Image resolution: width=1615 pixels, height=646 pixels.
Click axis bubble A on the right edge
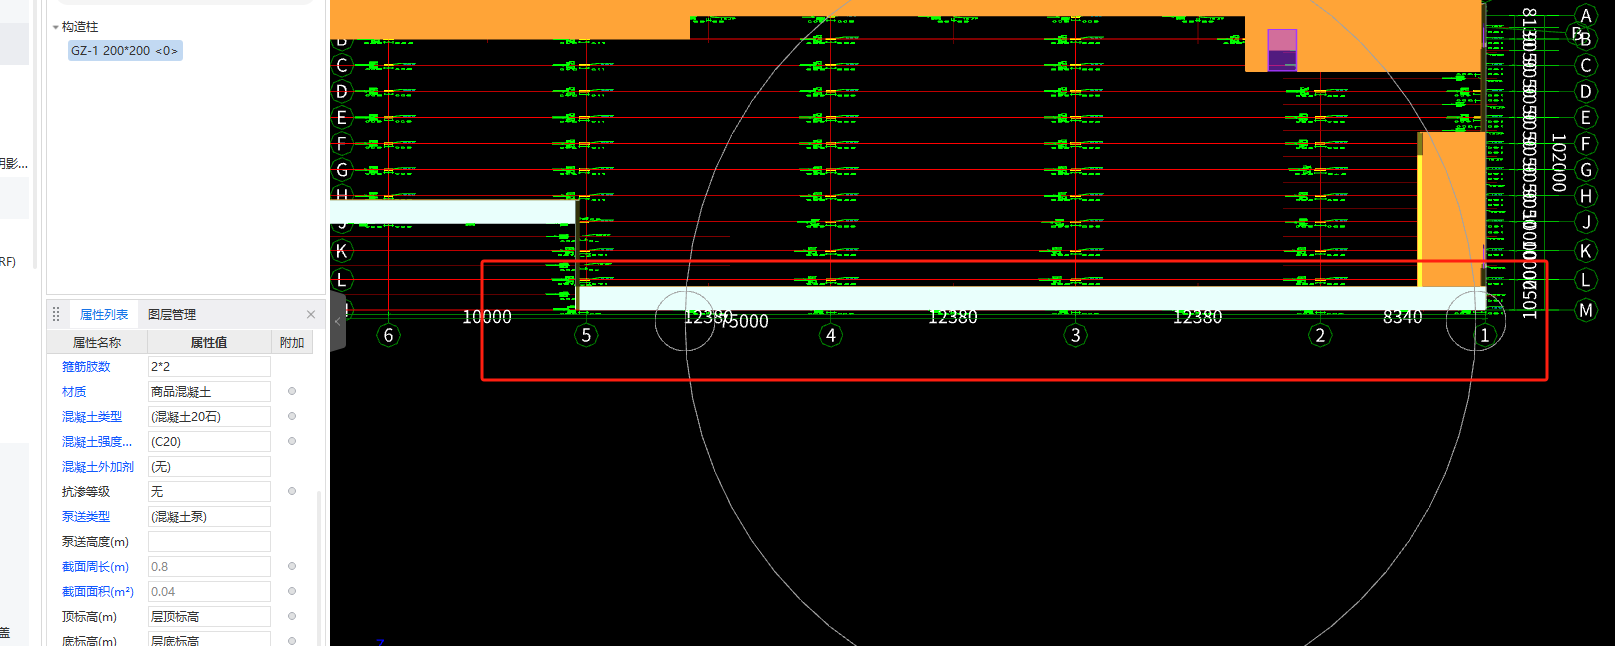tap(1585, 15)
